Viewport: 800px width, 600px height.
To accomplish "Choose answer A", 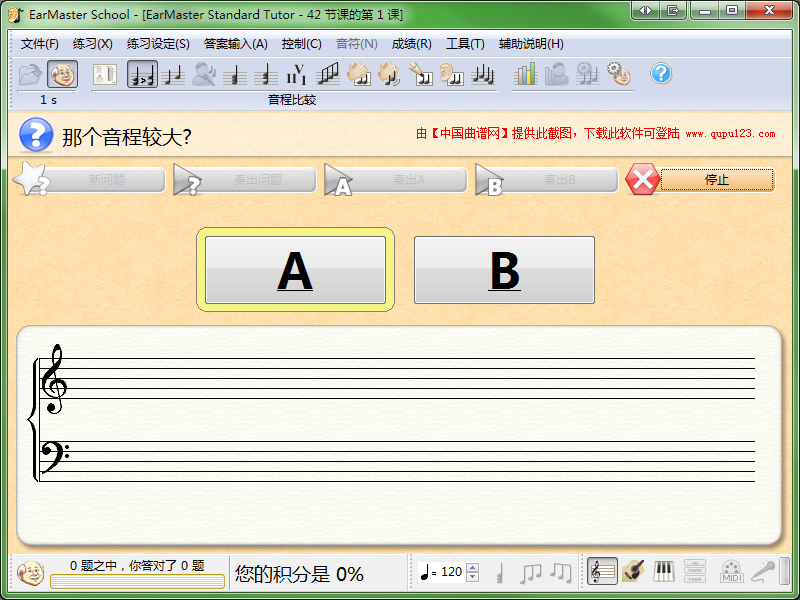I will pos(295,270).
